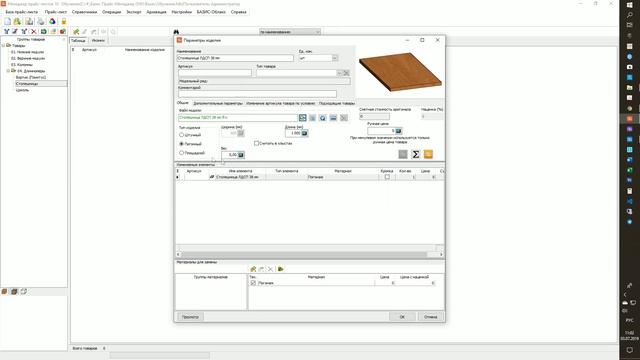Screen dimensions: 640x360
Task: Click the Windows Start button
Action: 630,4
